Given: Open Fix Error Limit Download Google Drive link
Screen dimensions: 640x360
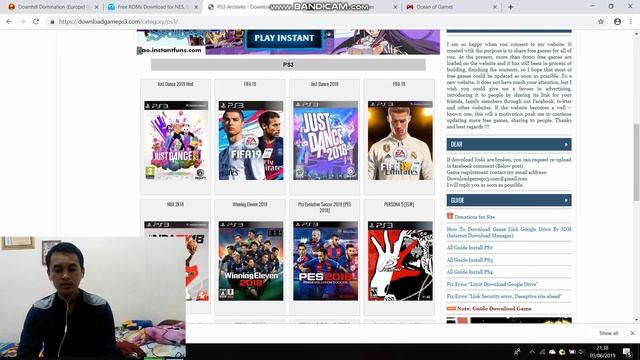Looking at the screenshot, I should click(x=492, y=284).
